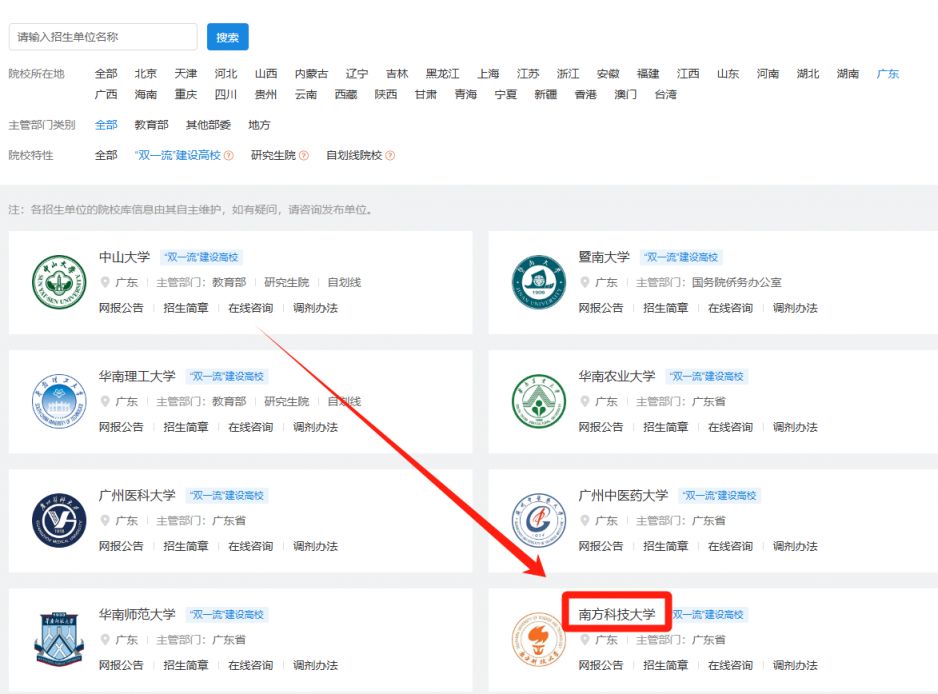Viewport: 938px width, 694px height.
Task: Filter location by 上海
Action: pyautogui.click(x=488, y=74)
